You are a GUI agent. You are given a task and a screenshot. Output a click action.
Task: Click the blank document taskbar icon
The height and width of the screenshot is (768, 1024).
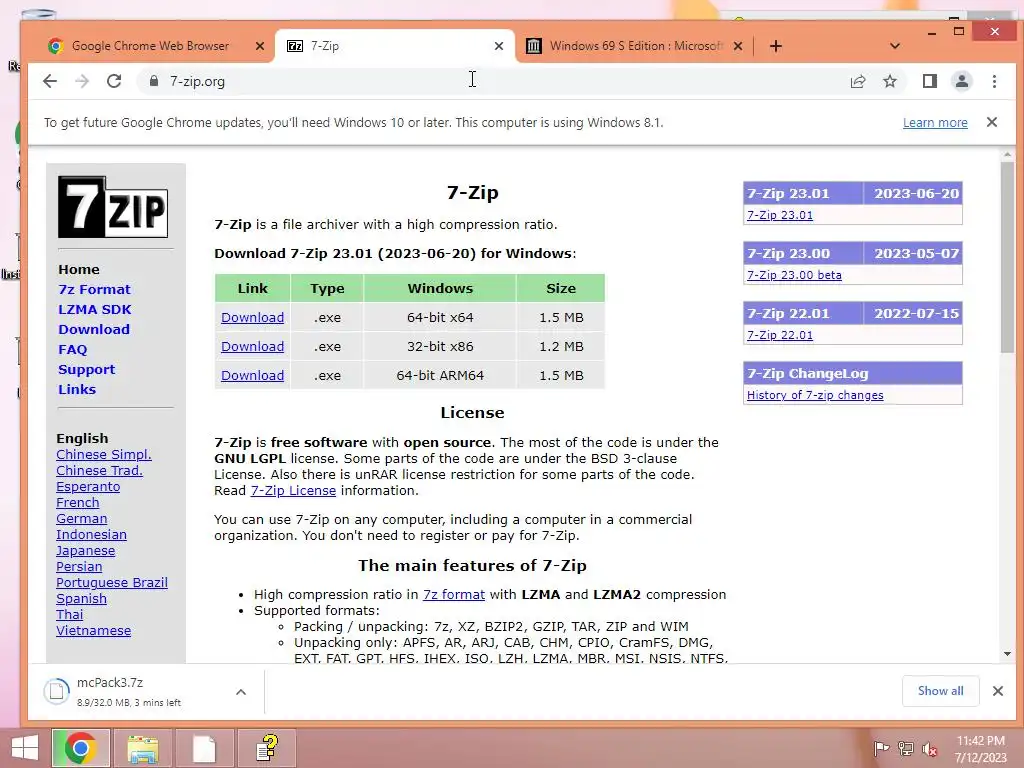(x=204, y=748)
